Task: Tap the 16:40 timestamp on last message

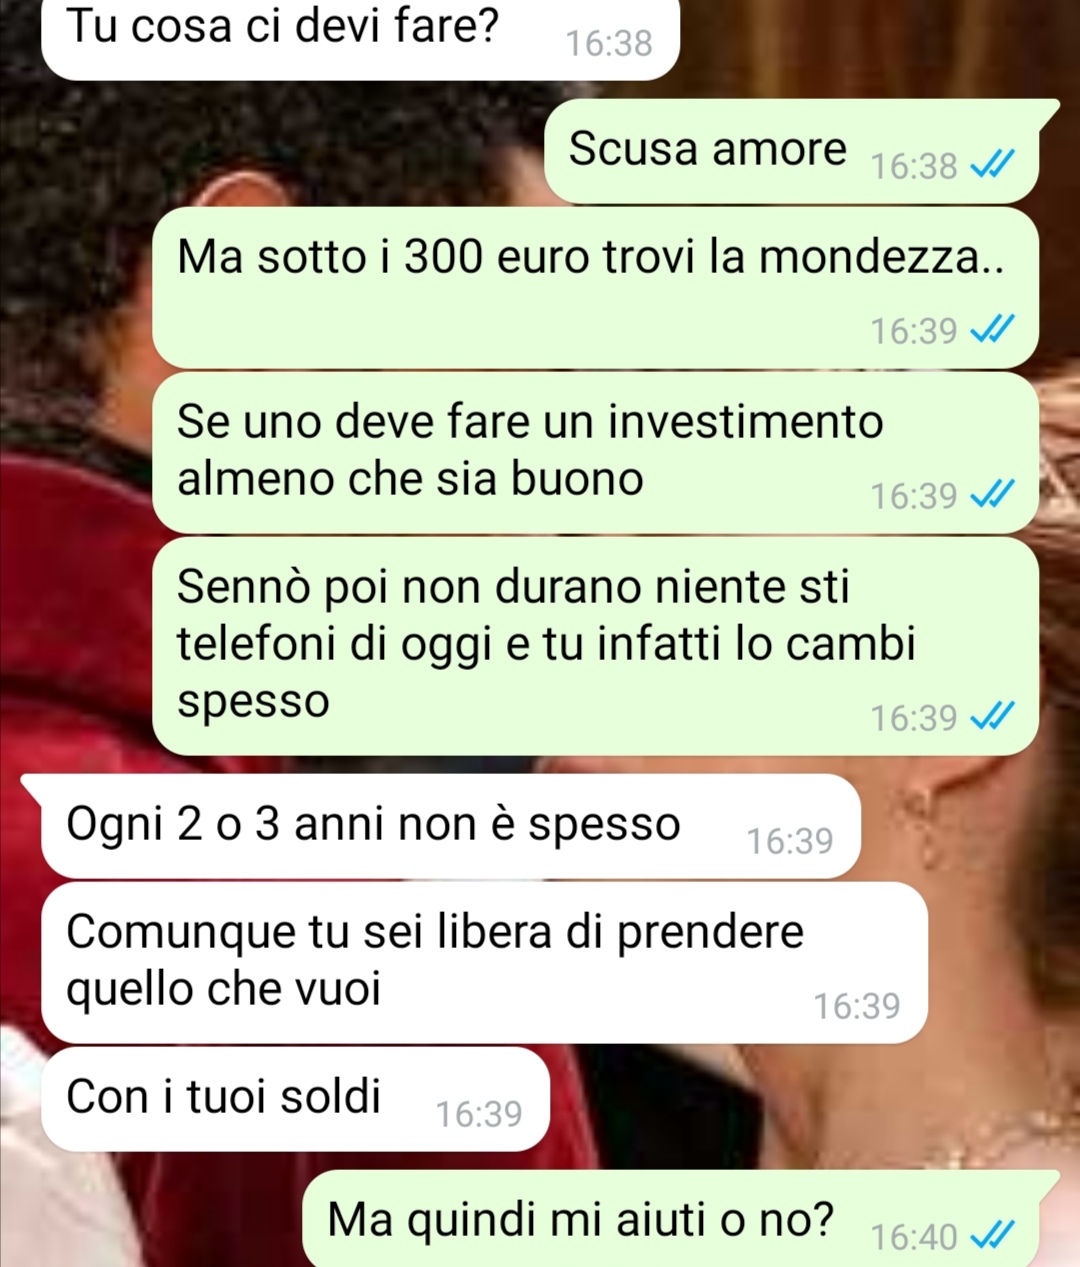Action: tap(914, 1237)
